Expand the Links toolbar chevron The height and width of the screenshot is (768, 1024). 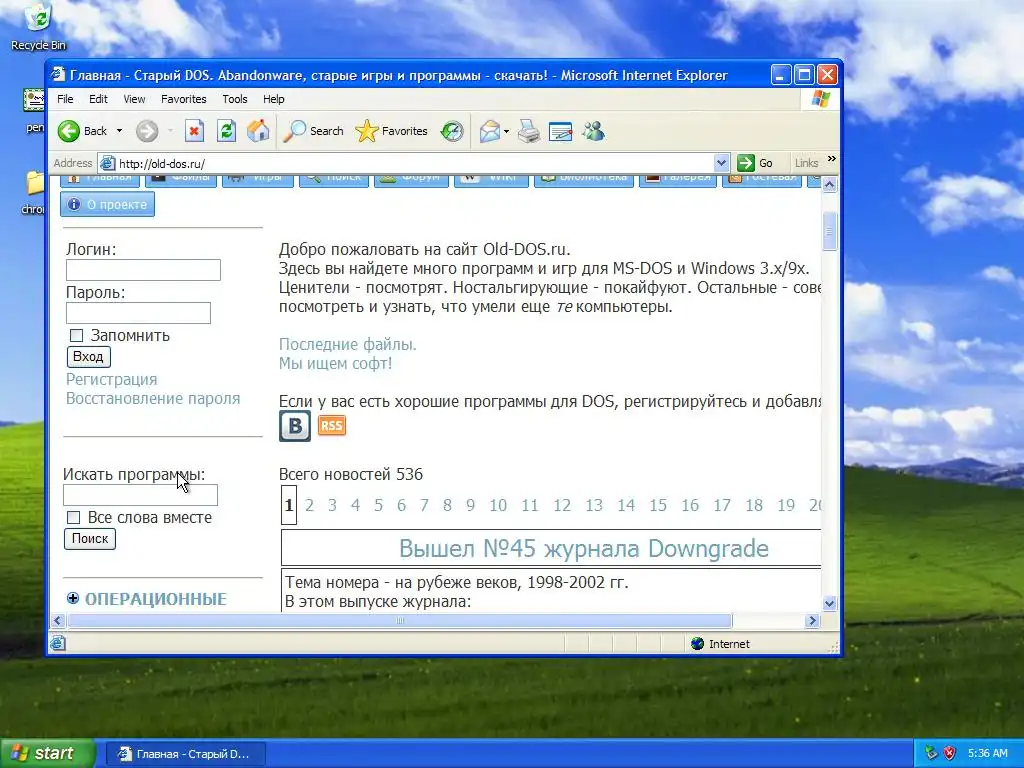831,159
